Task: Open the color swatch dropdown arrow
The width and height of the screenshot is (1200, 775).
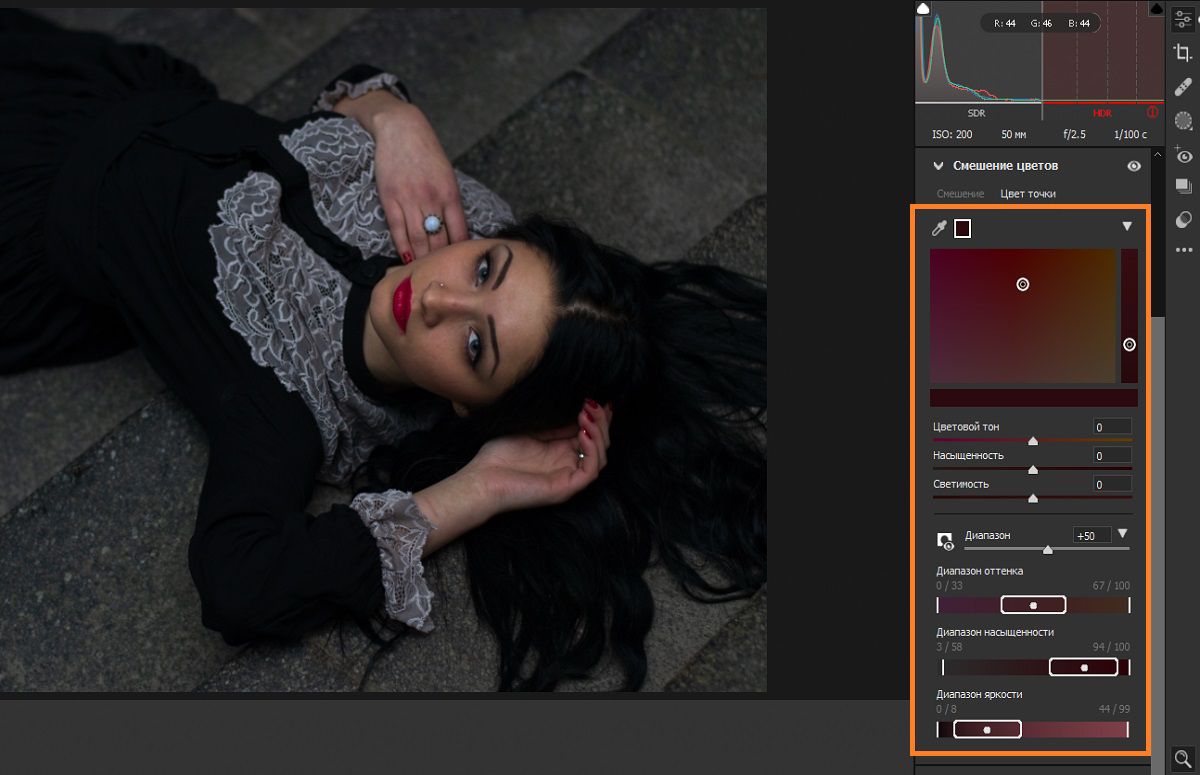Action: (x=1127, y=227)
